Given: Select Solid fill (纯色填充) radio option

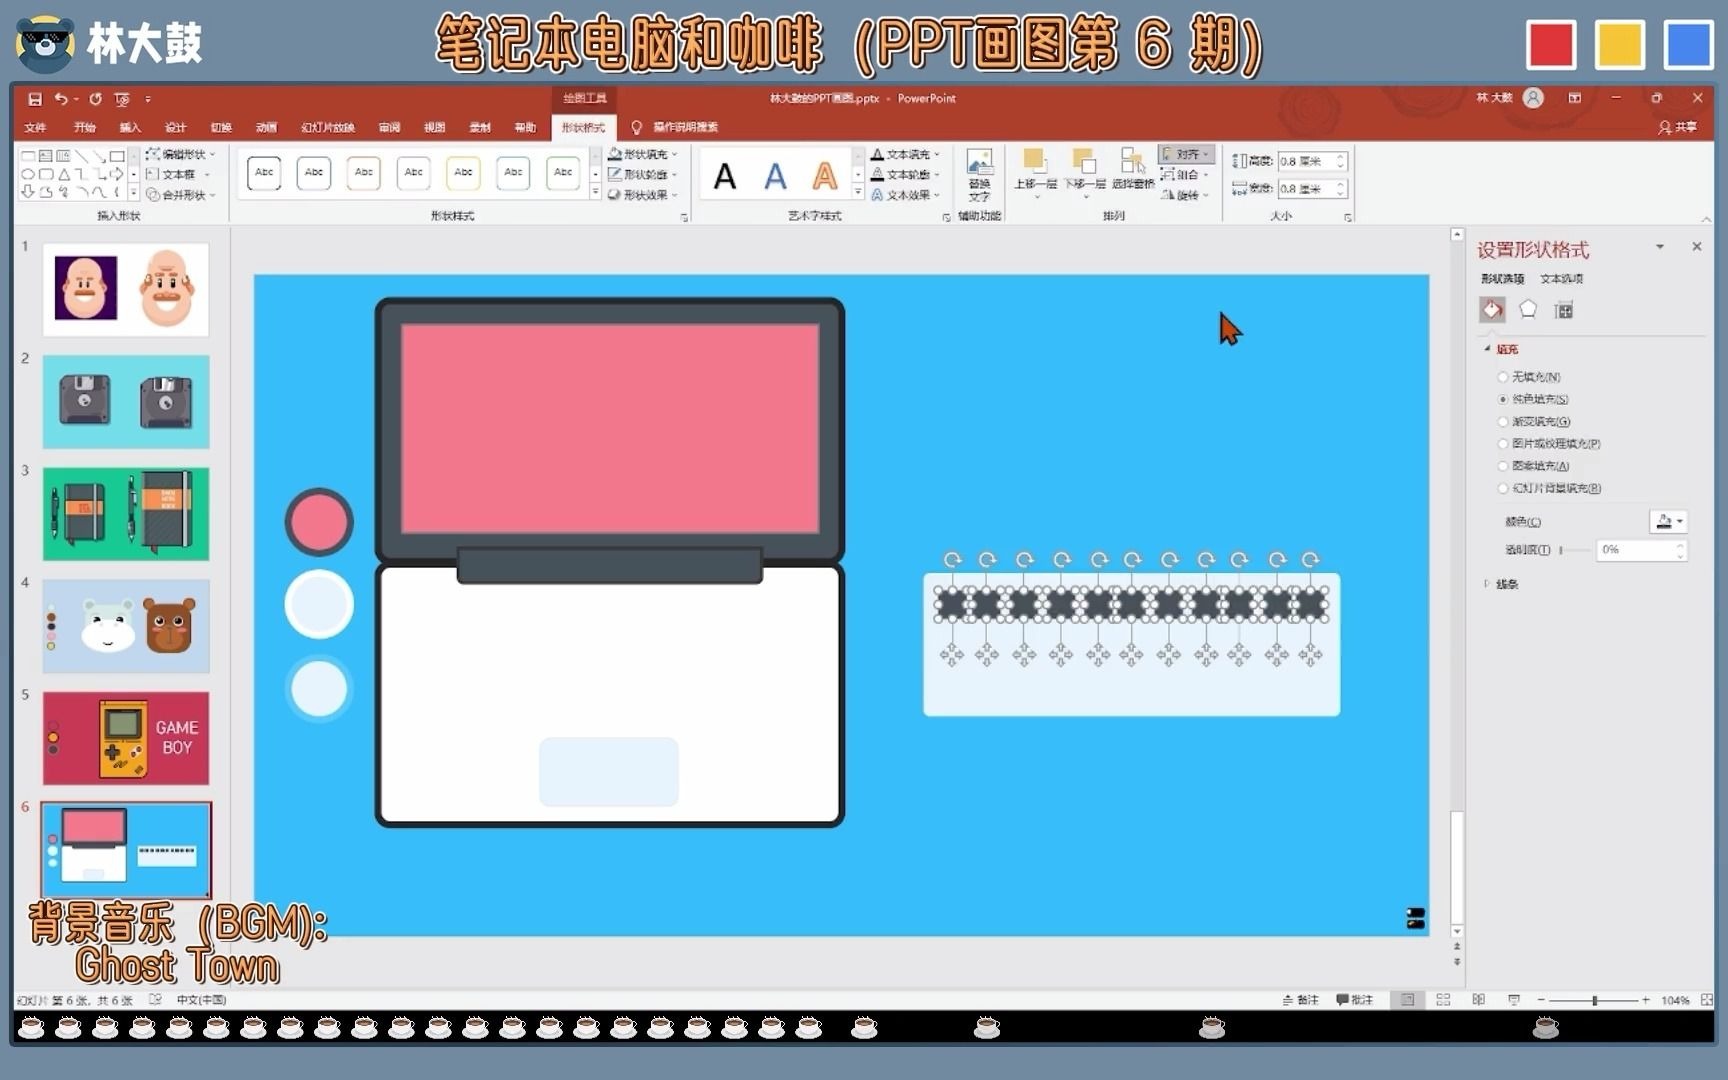Looking at the screenshot, I should (x=1502, y=399).
